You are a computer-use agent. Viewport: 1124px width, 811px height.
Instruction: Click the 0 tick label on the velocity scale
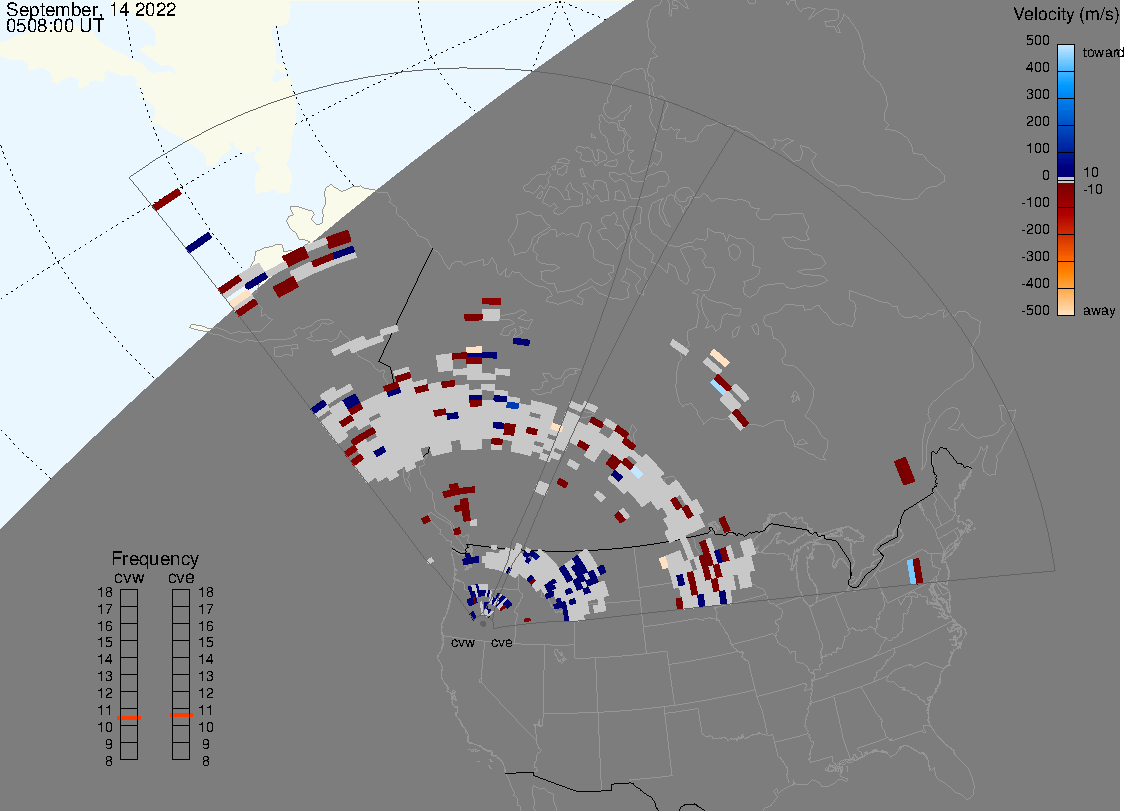click(x=1046, y=175)
